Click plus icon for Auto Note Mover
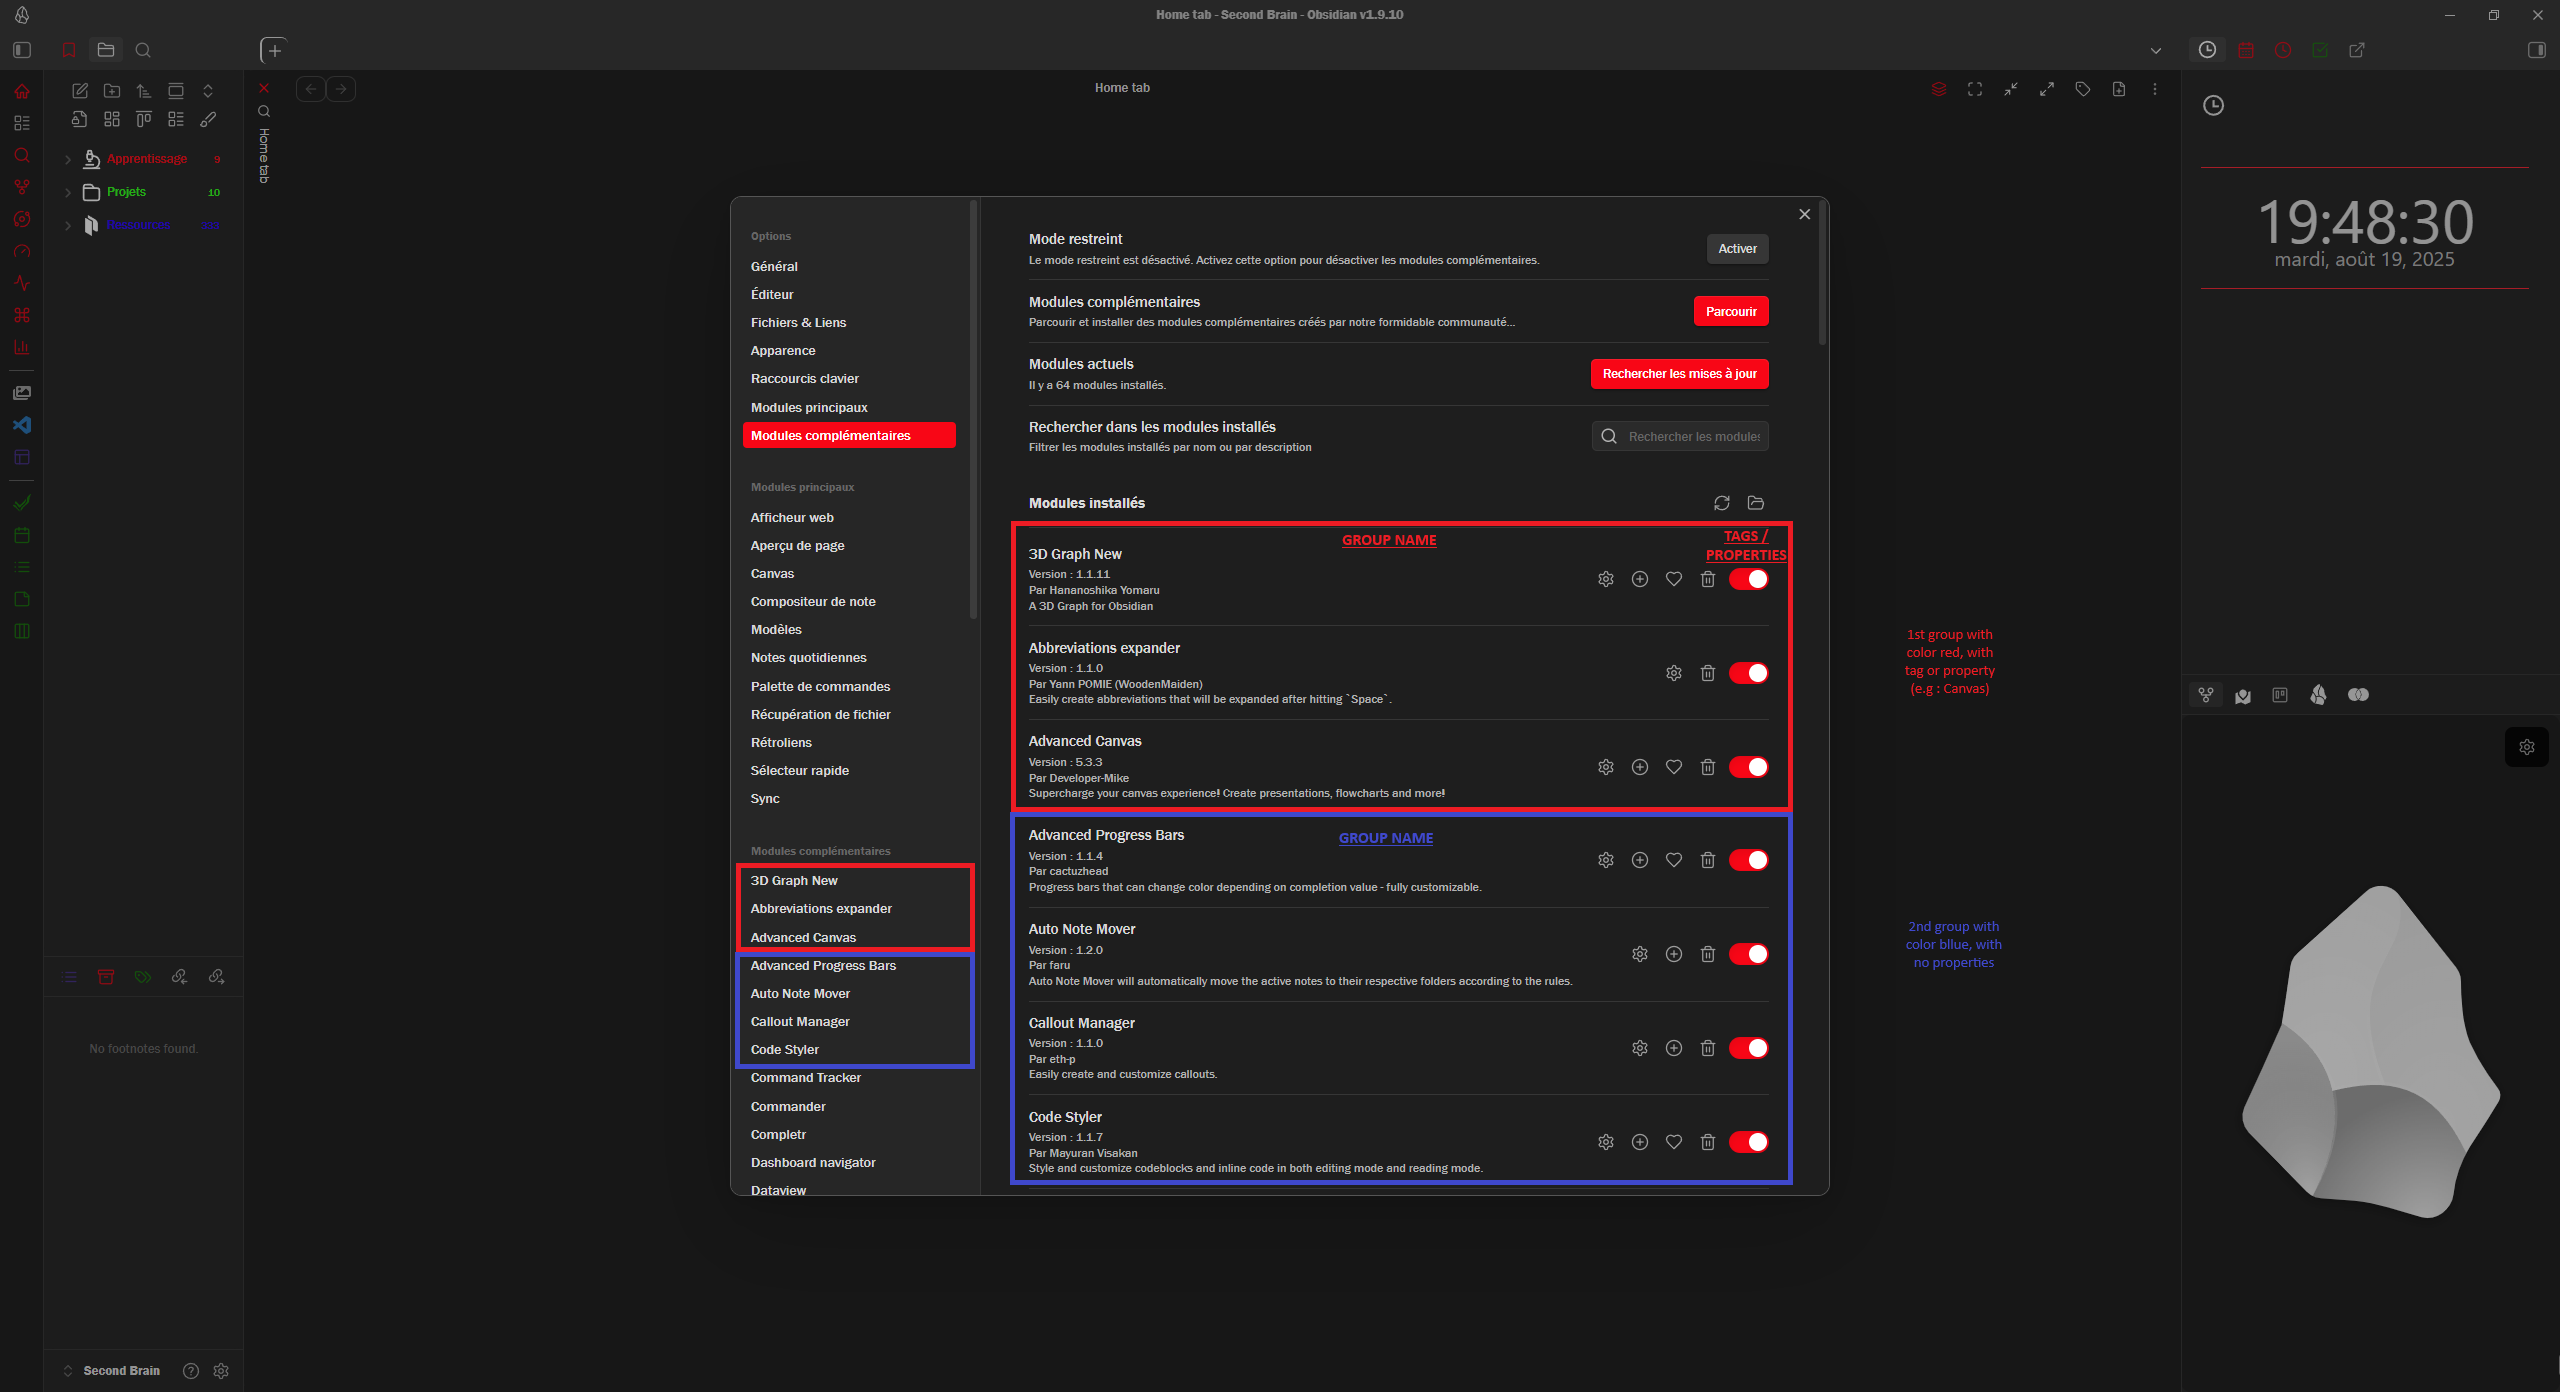This screenshot has width=2560, height=1392. click(x=1673, y=954)
